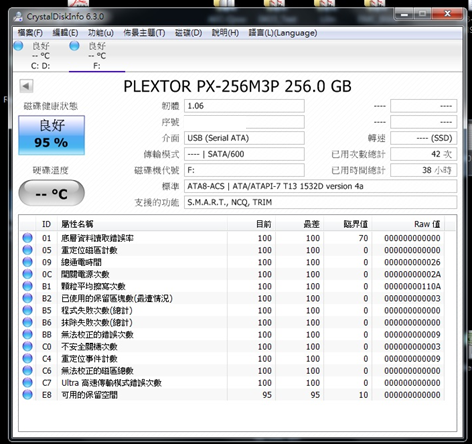Close the CrystalDiskInfo window

click(447, 14)
